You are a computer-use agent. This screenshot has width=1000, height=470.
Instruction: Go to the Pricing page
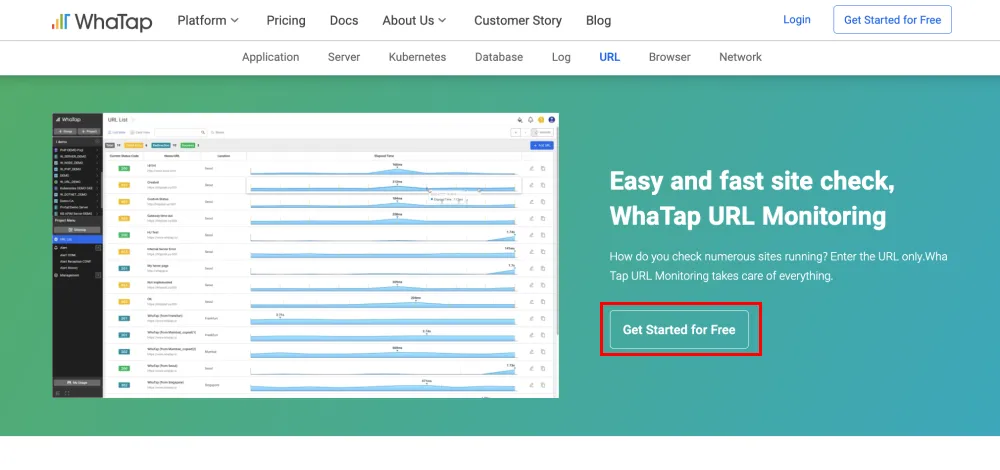pyautogui.click(x=286, y=20)
